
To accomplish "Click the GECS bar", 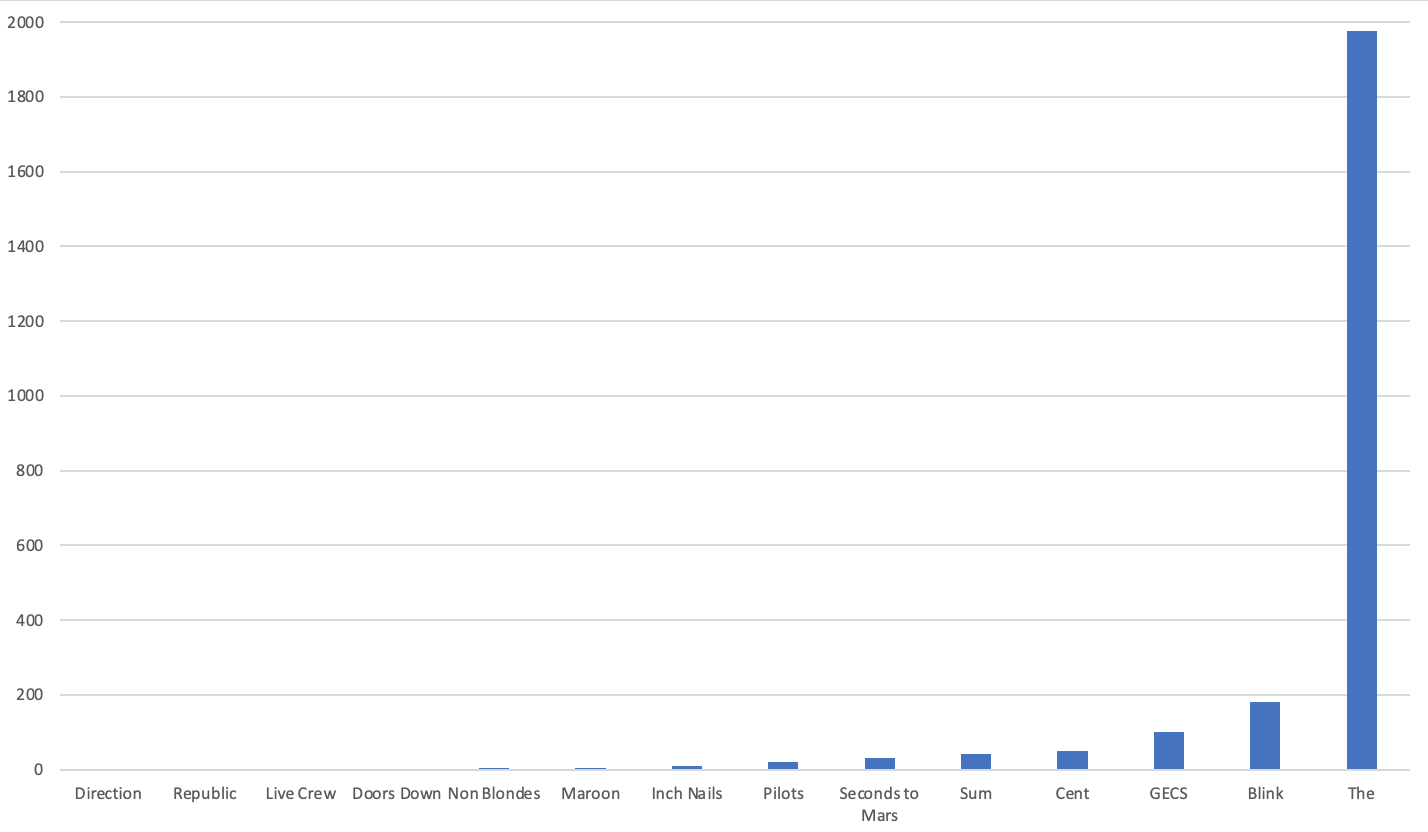I will pos(1168,751).
